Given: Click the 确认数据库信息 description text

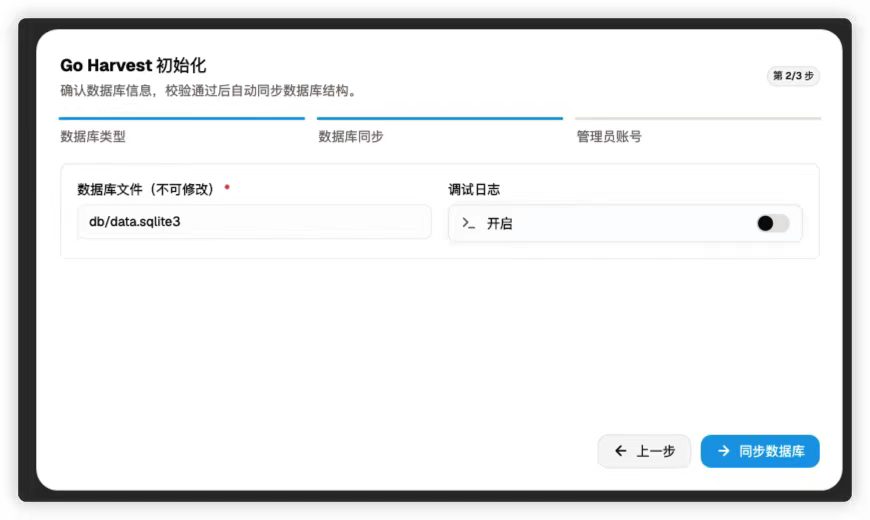Looking at the screenshot, I should pyautogui.click(x=208, y=90).
